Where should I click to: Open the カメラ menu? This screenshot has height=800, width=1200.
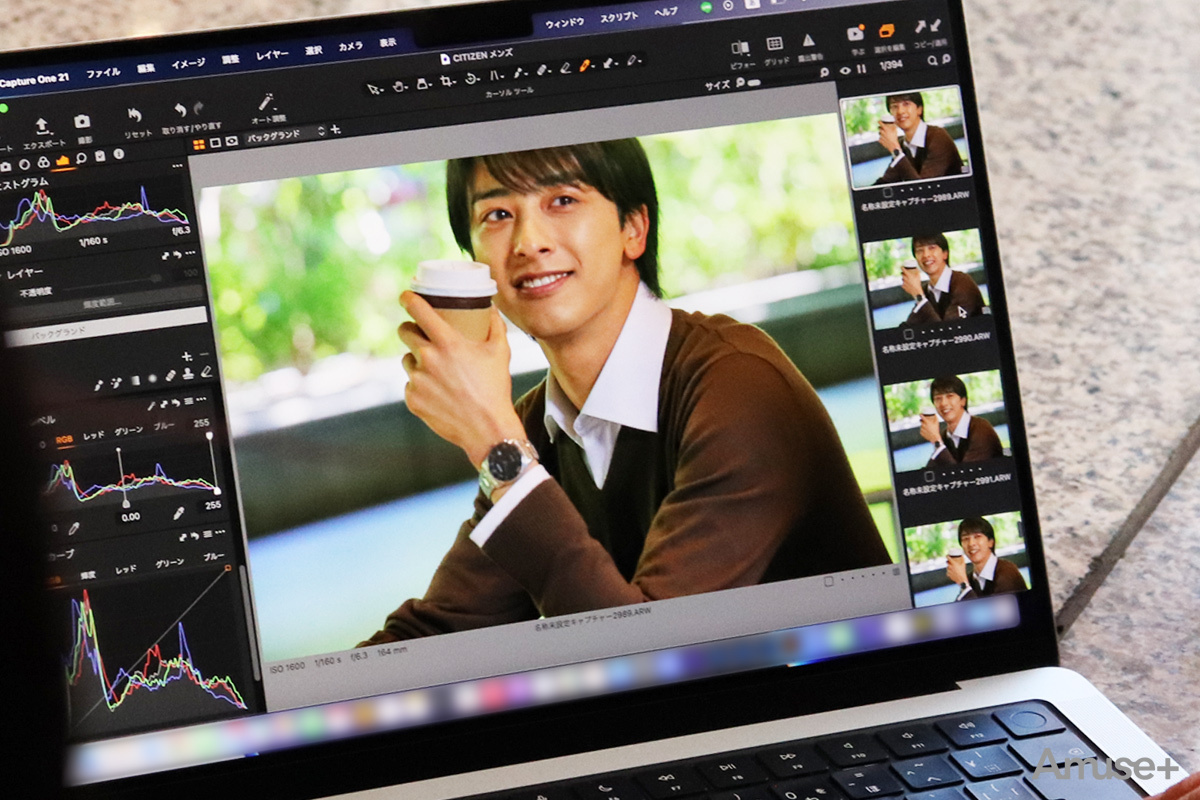(351, 46)
